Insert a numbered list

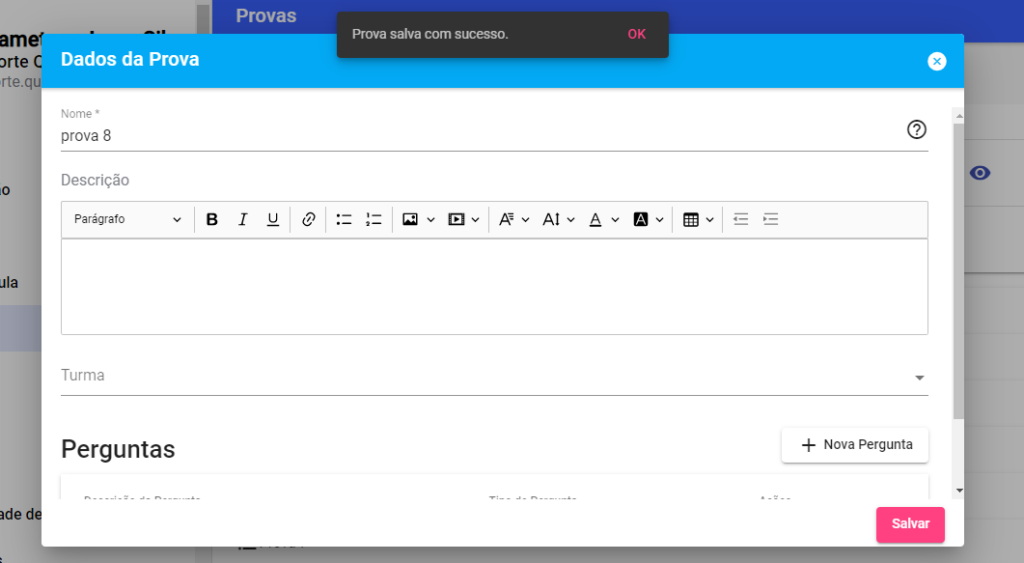[x=374, y=219]
